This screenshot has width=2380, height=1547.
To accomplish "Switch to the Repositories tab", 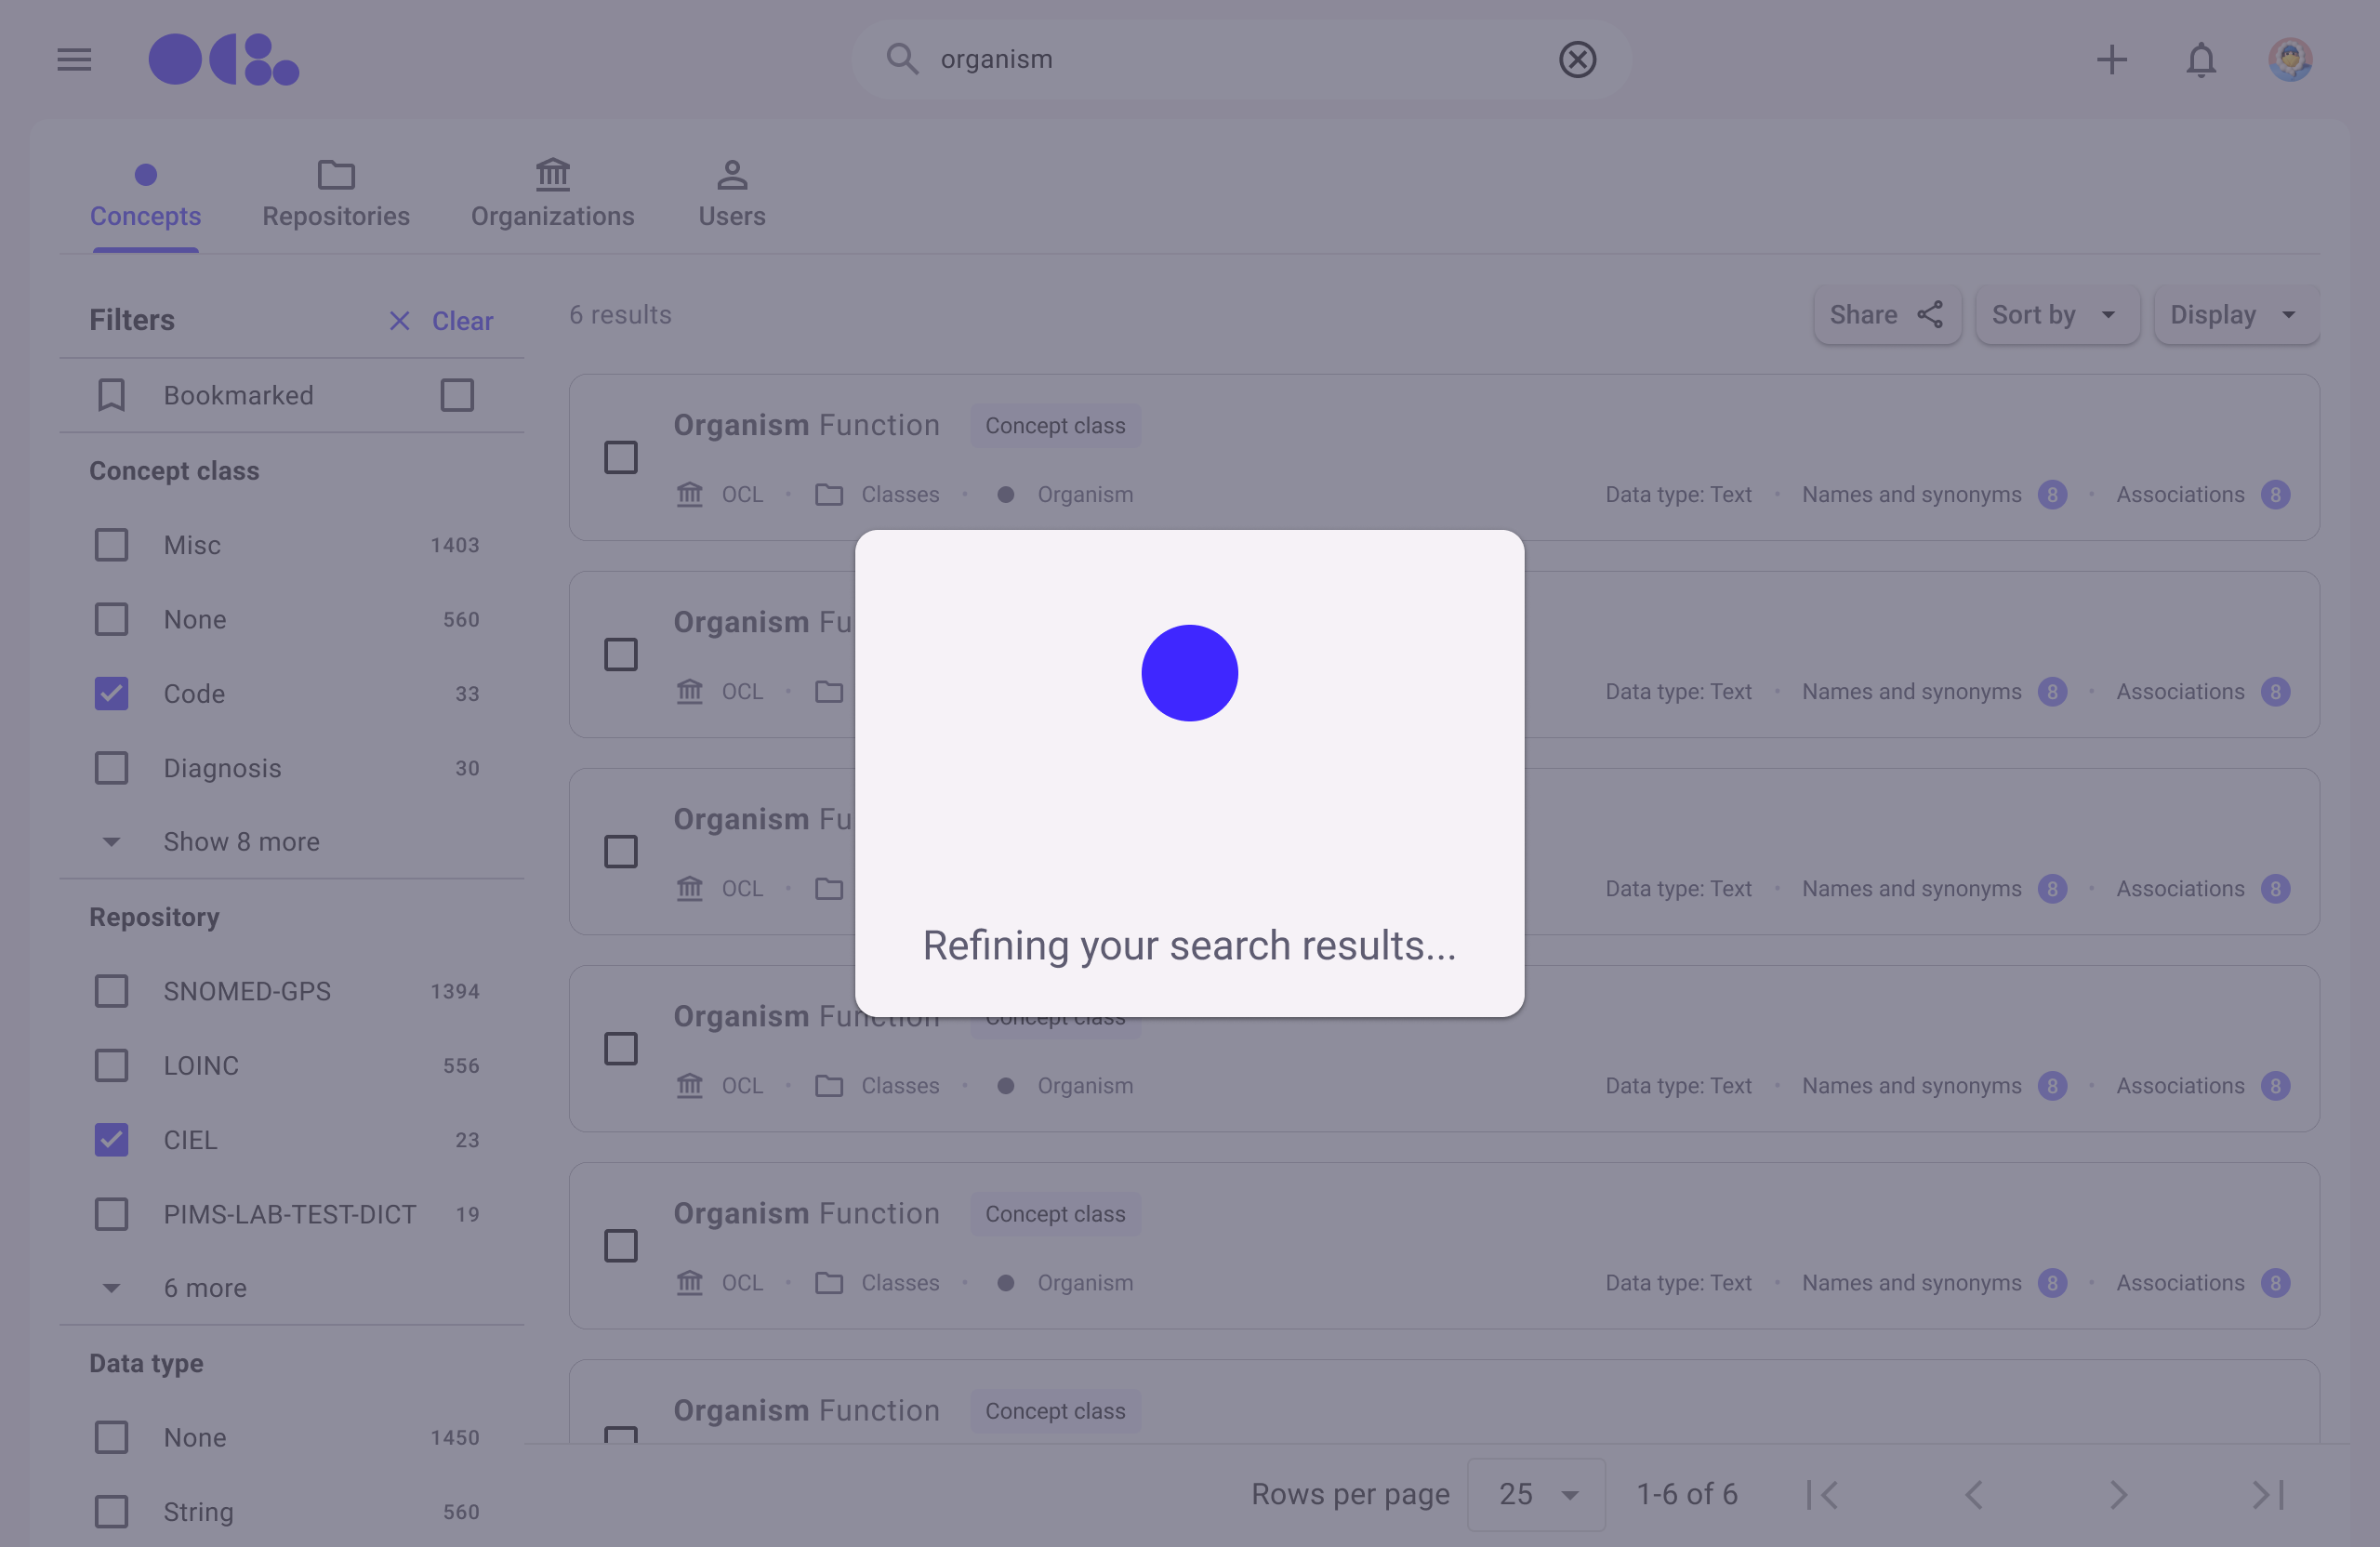I will [336, 194].
